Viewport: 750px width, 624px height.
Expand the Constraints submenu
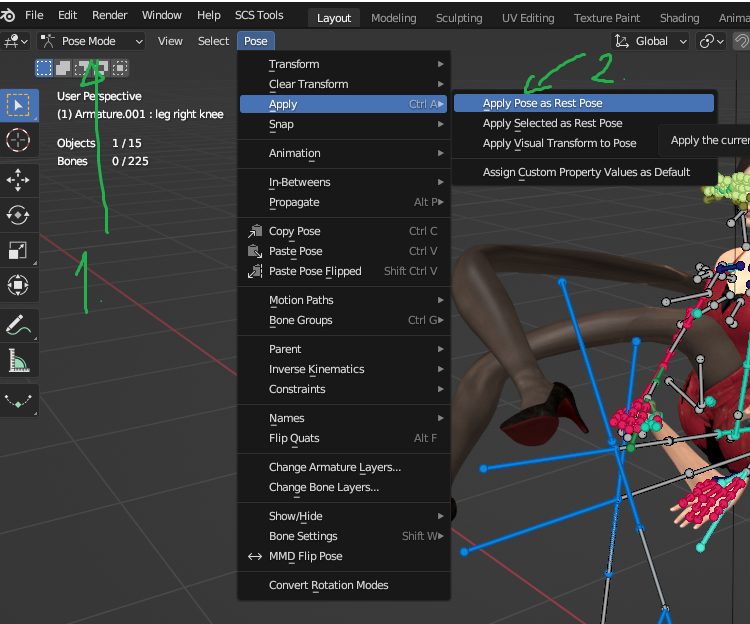343,389
